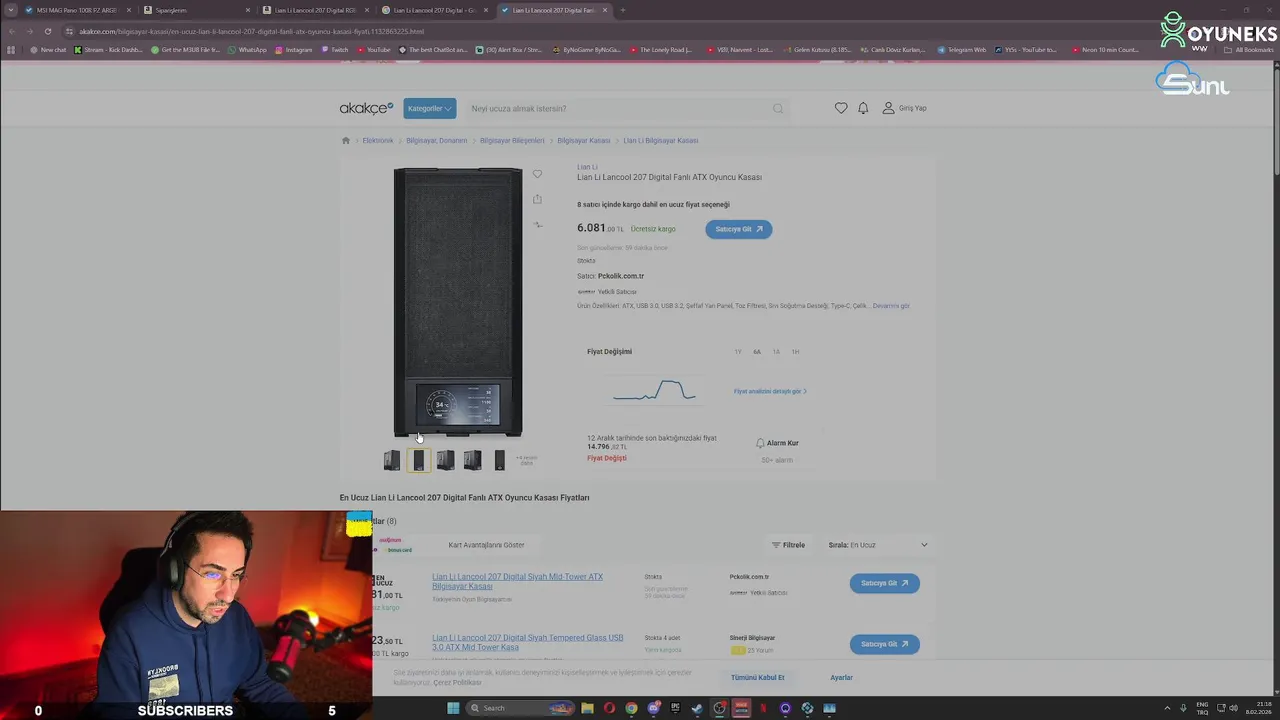Click Satıcıya Git for Sinerji Bilgisayar listing
The width and height of the screenshot is (1280, 720).
click(884, 644)
